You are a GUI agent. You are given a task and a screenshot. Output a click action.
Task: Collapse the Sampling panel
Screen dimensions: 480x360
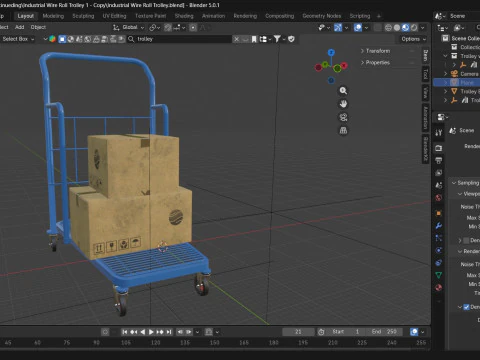(x=454, y=183)
